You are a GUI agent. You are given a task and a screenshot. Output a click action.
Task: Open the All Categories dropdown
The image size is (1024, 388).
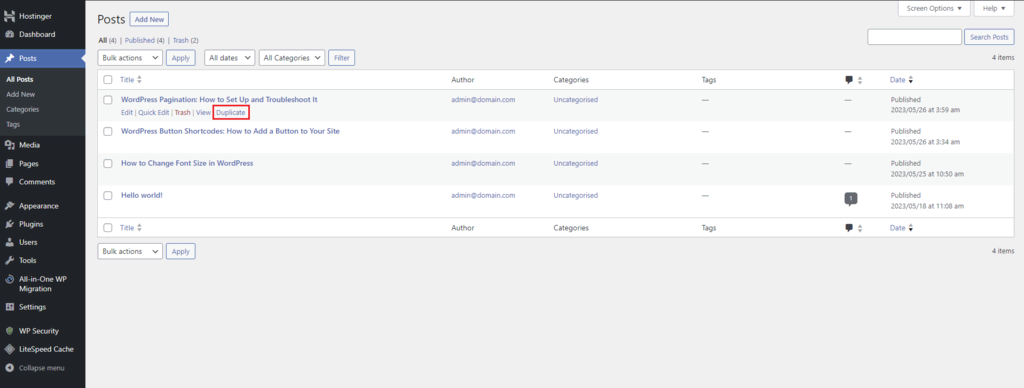[x=292, y=57]
